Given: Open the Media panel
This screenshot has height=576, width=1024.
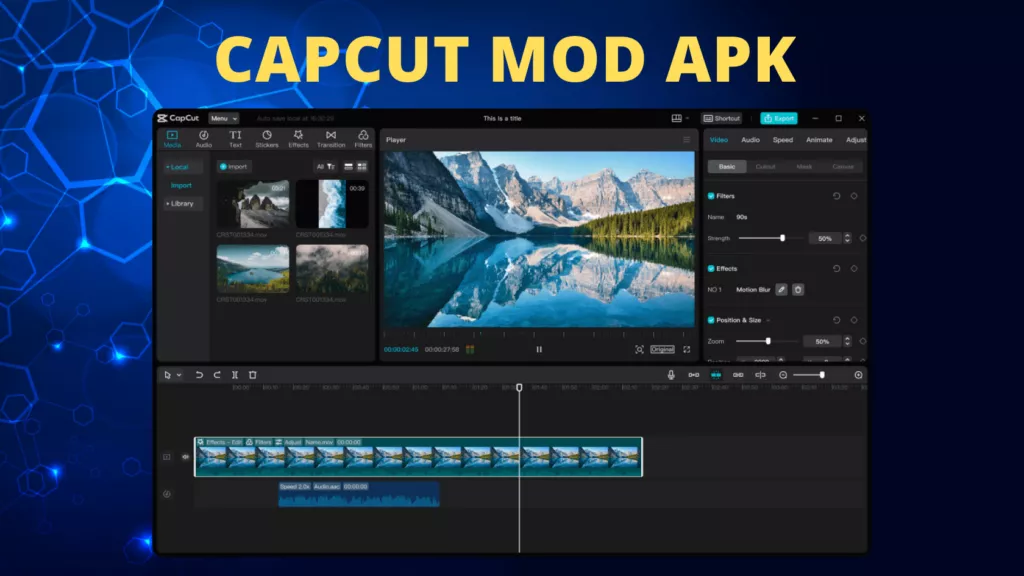Looking at the screenshot, I should pos(172,138).
